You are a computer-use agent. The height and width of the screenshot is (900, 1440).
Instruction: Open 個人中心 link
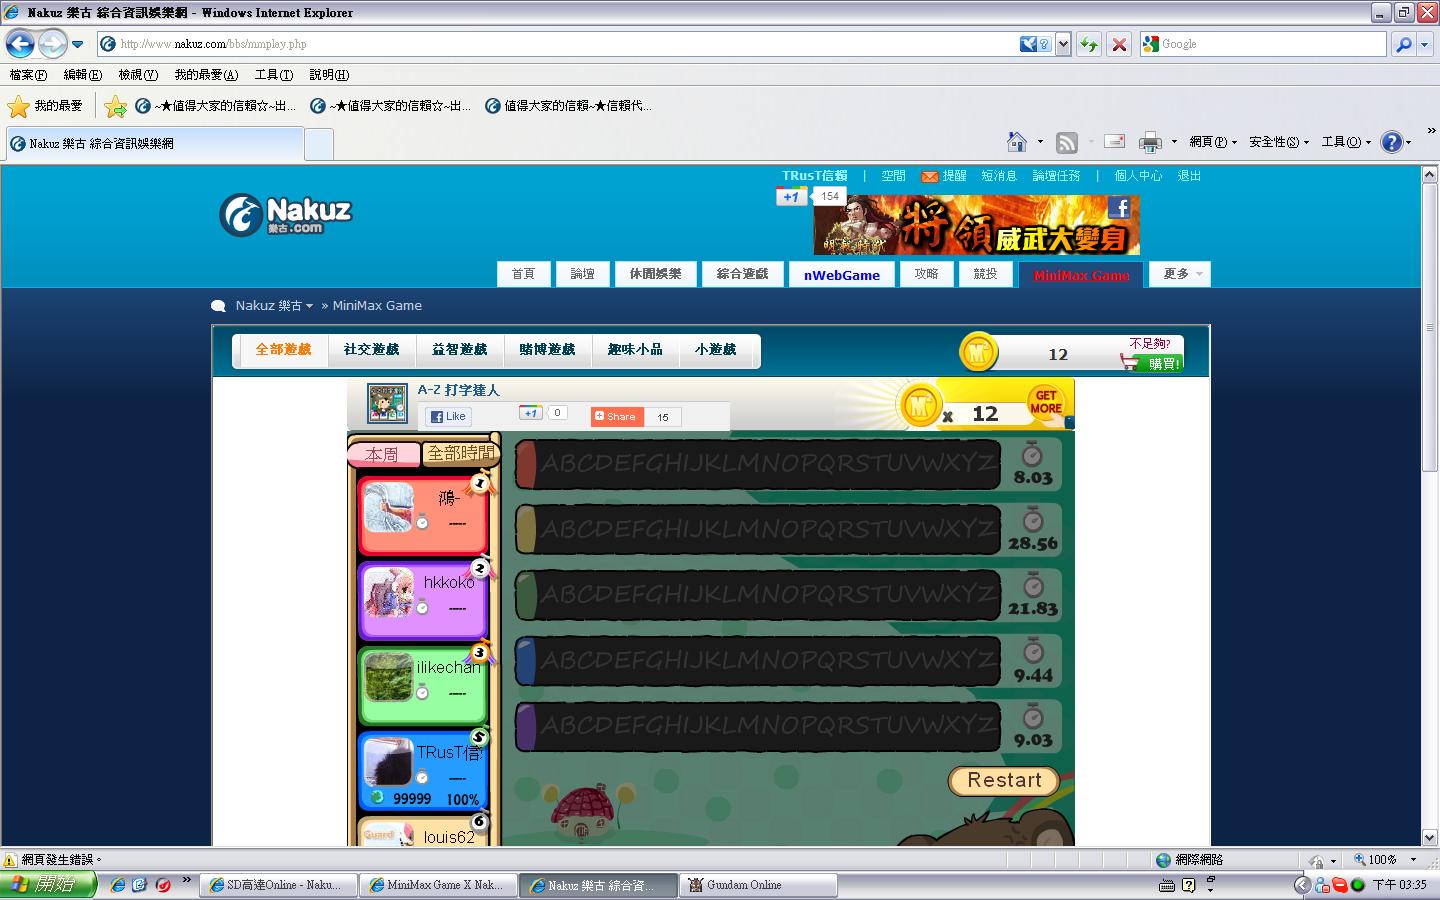[x=1138, y=176]
